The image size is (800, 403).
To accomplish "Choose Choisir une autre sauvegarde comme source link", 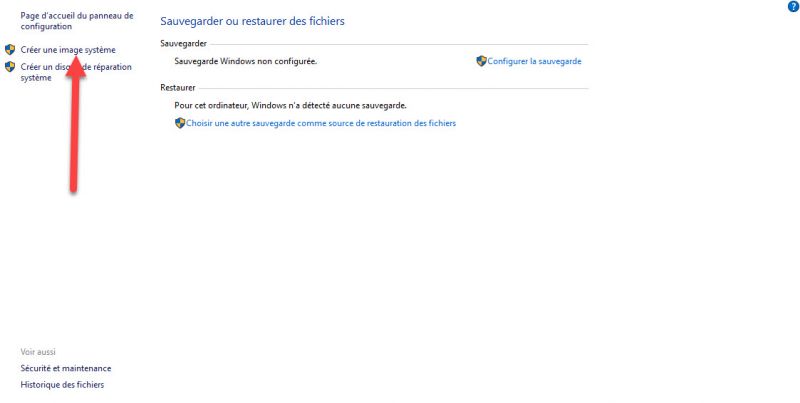I will tap(321, 123).
